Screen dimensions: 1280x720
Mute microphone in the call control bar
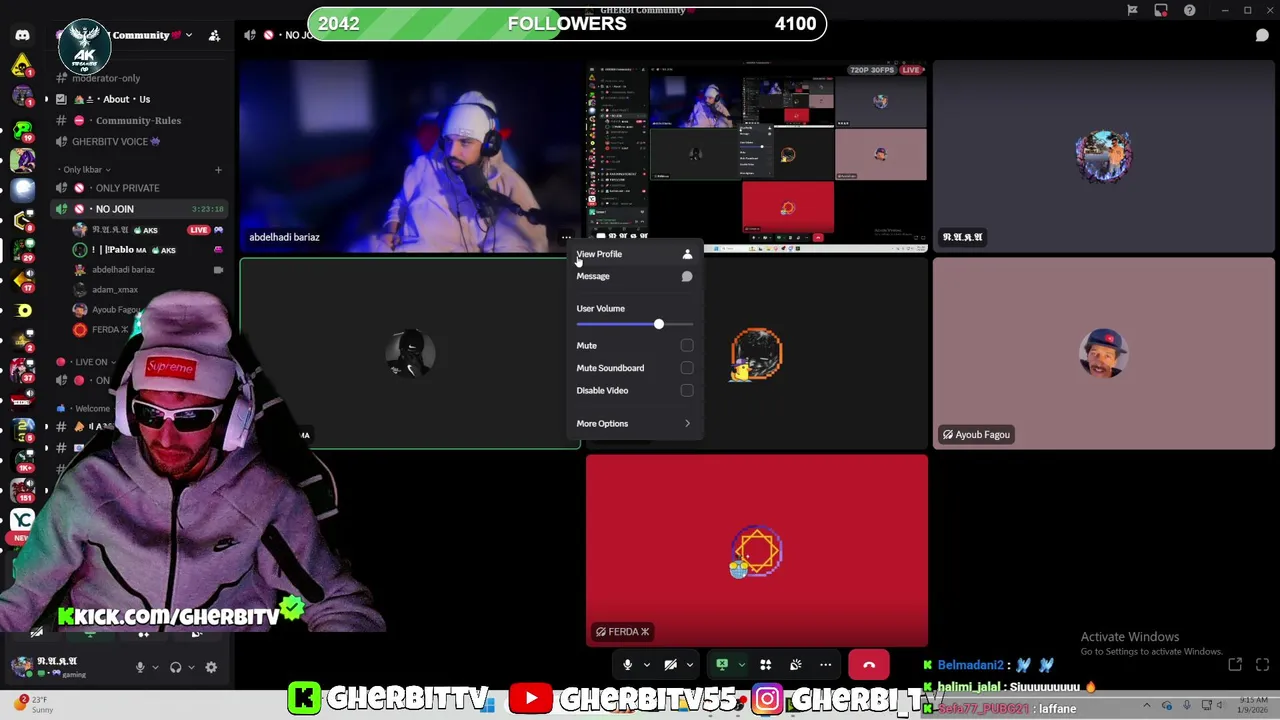coord(627,665)
